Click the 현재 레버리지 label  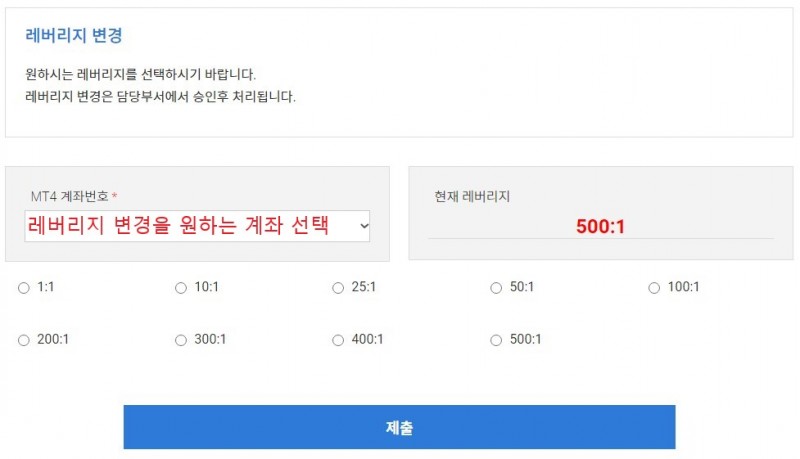point(472,196)
